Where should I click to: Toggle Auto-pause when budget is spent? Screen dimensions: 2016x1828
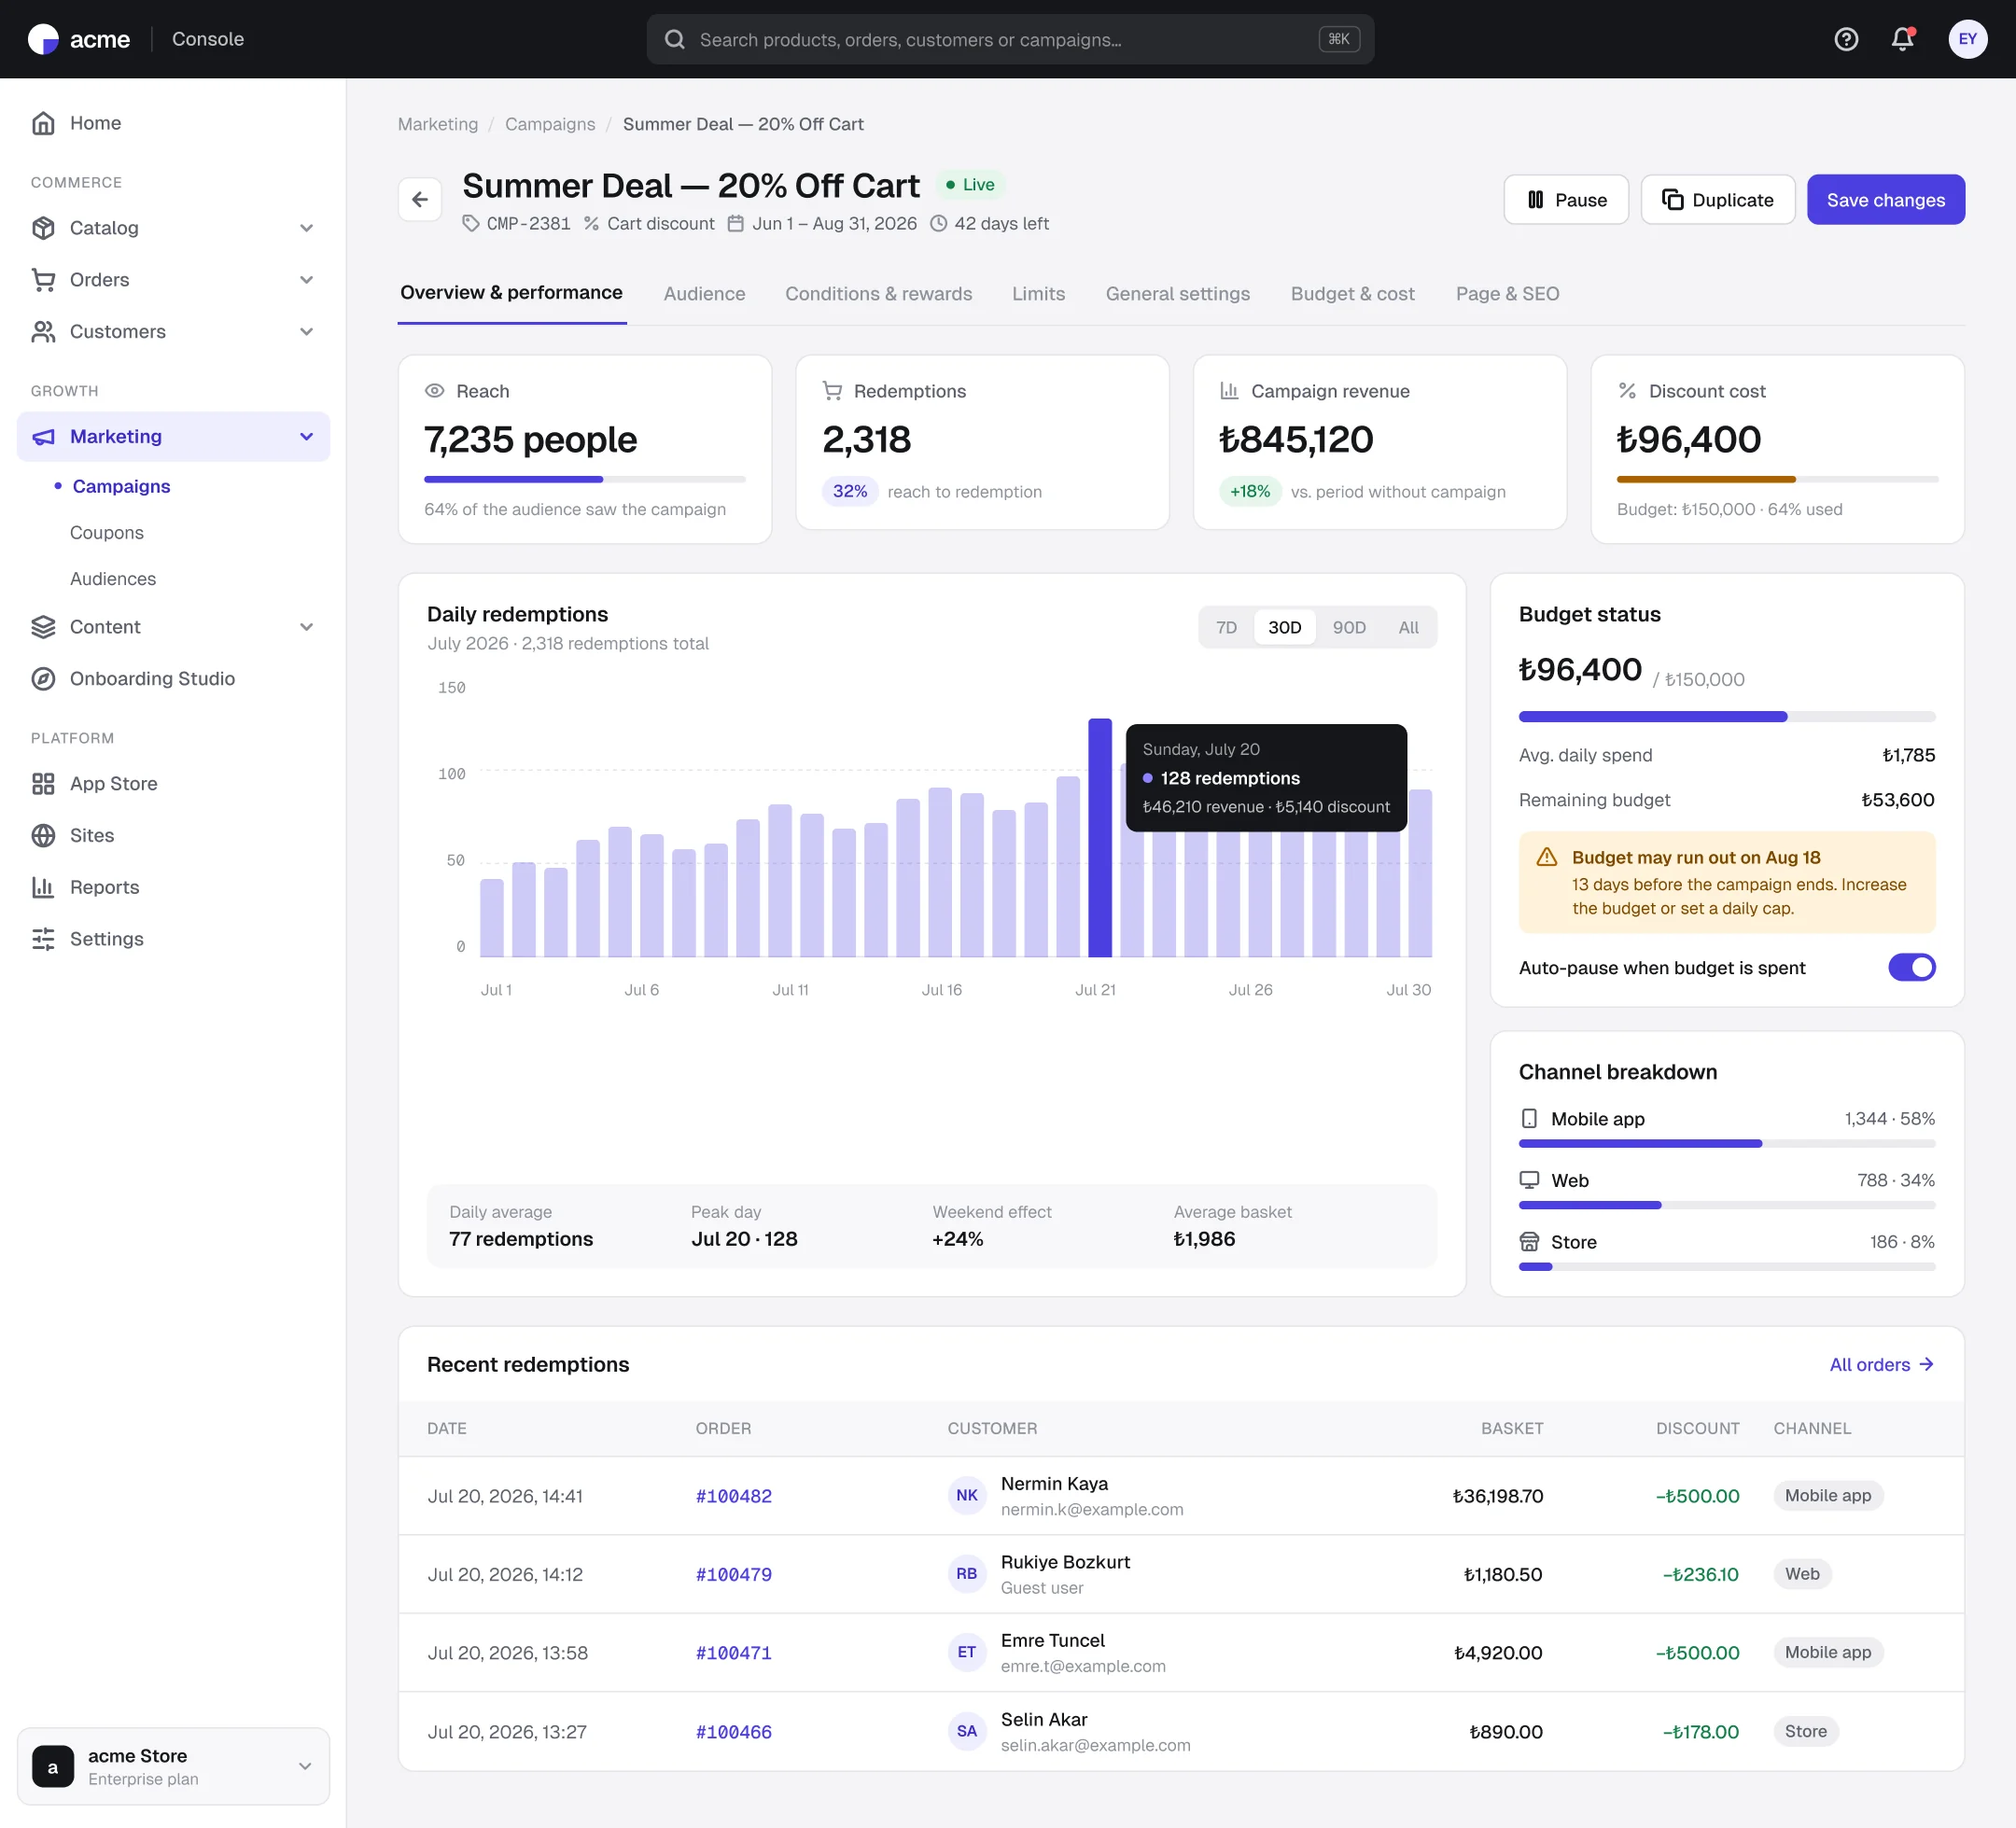pos(1911,968)
